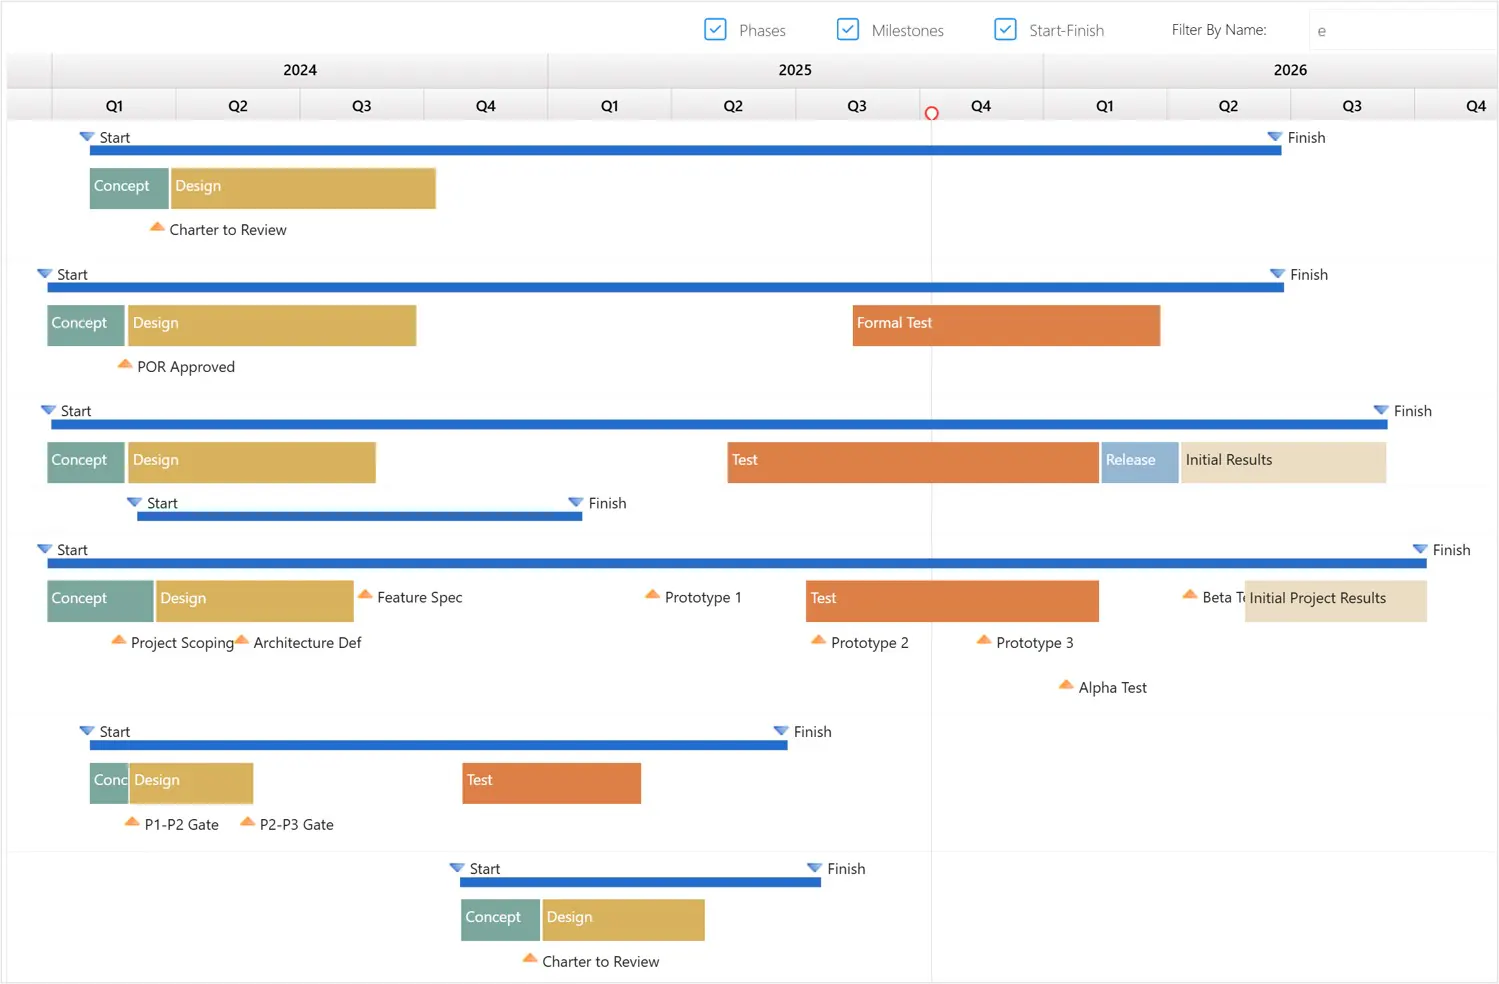This screenshot has width=1499, height=984.
Task: Click the 2024 year header
Action: [x=300, y=70]
